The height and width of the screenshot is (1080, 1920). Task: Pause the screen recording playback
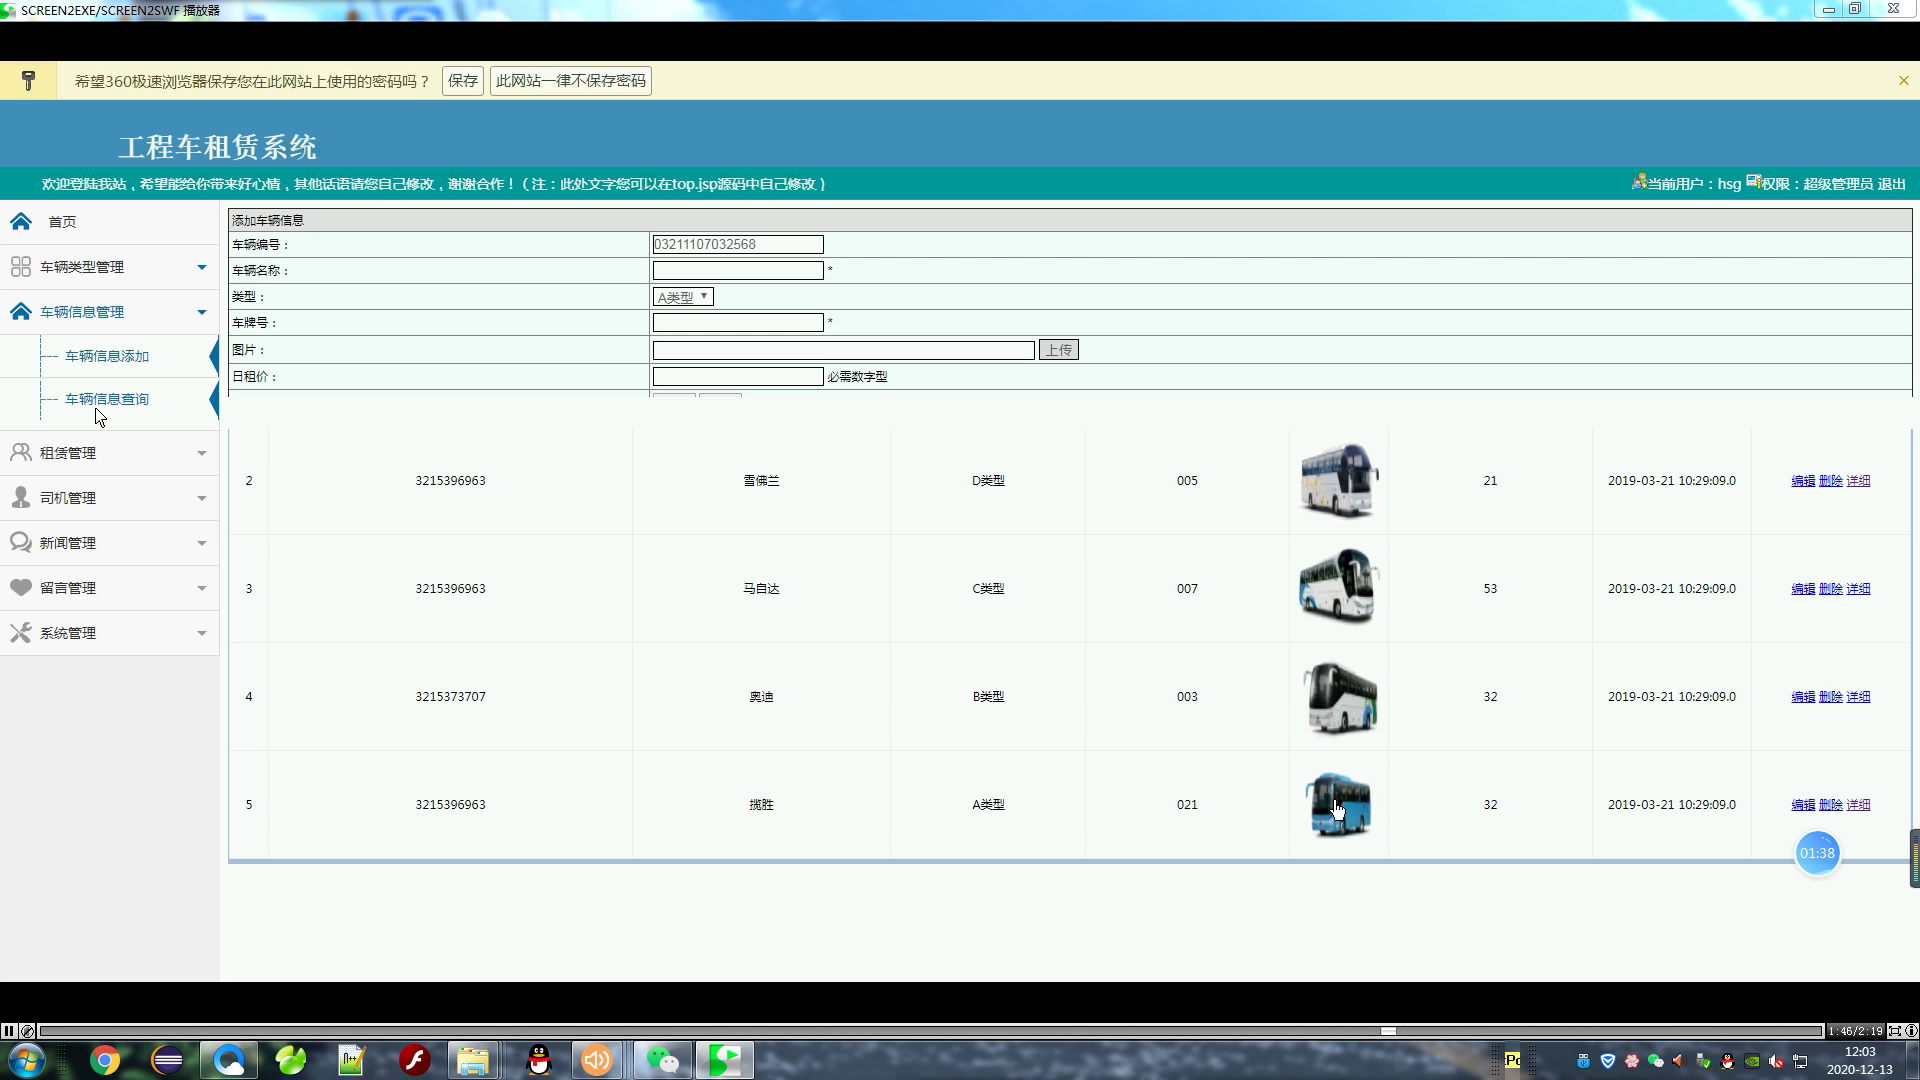(x=9, y=1031)
